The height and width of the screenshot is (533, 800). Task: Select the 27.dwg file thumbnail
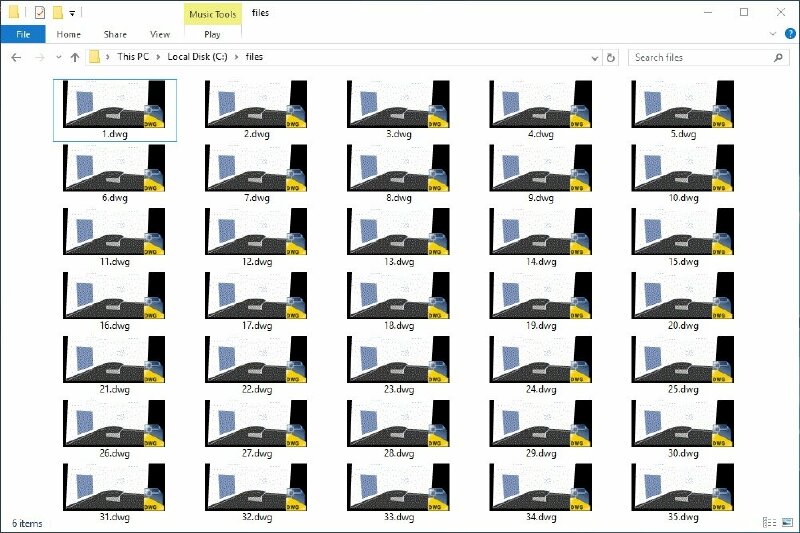tap(256, 423)
